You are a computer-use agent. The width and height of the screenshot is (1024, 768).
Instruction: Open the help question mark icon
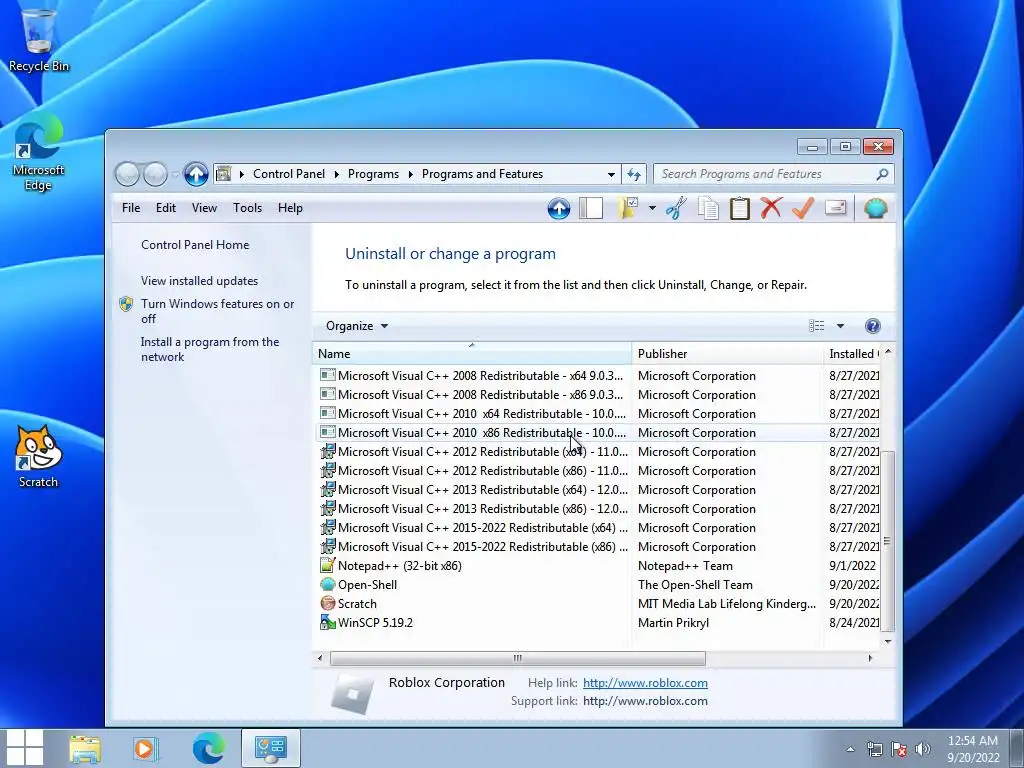pos(872,326)
